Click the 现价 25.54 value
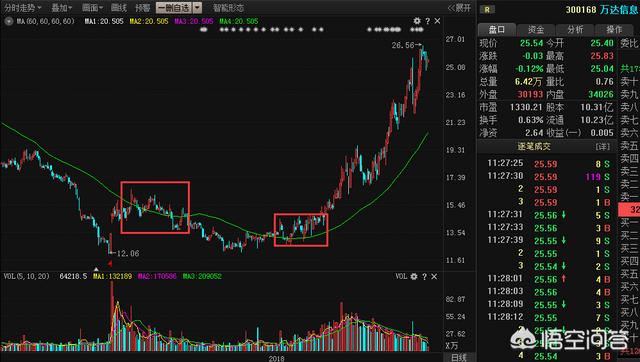 pos(531,43)
